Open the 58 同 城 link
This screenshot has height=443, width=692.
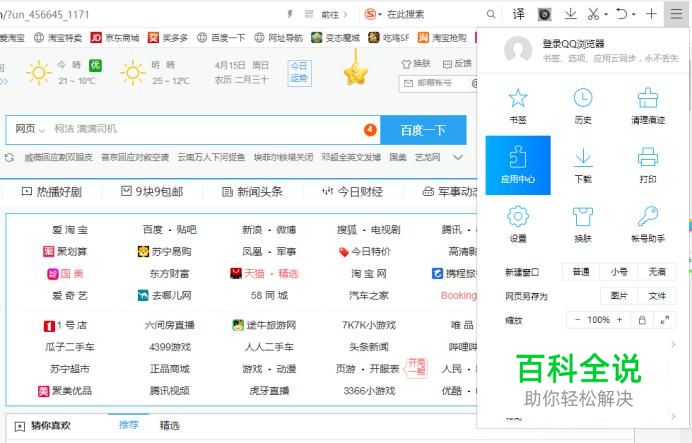point(269,295)
